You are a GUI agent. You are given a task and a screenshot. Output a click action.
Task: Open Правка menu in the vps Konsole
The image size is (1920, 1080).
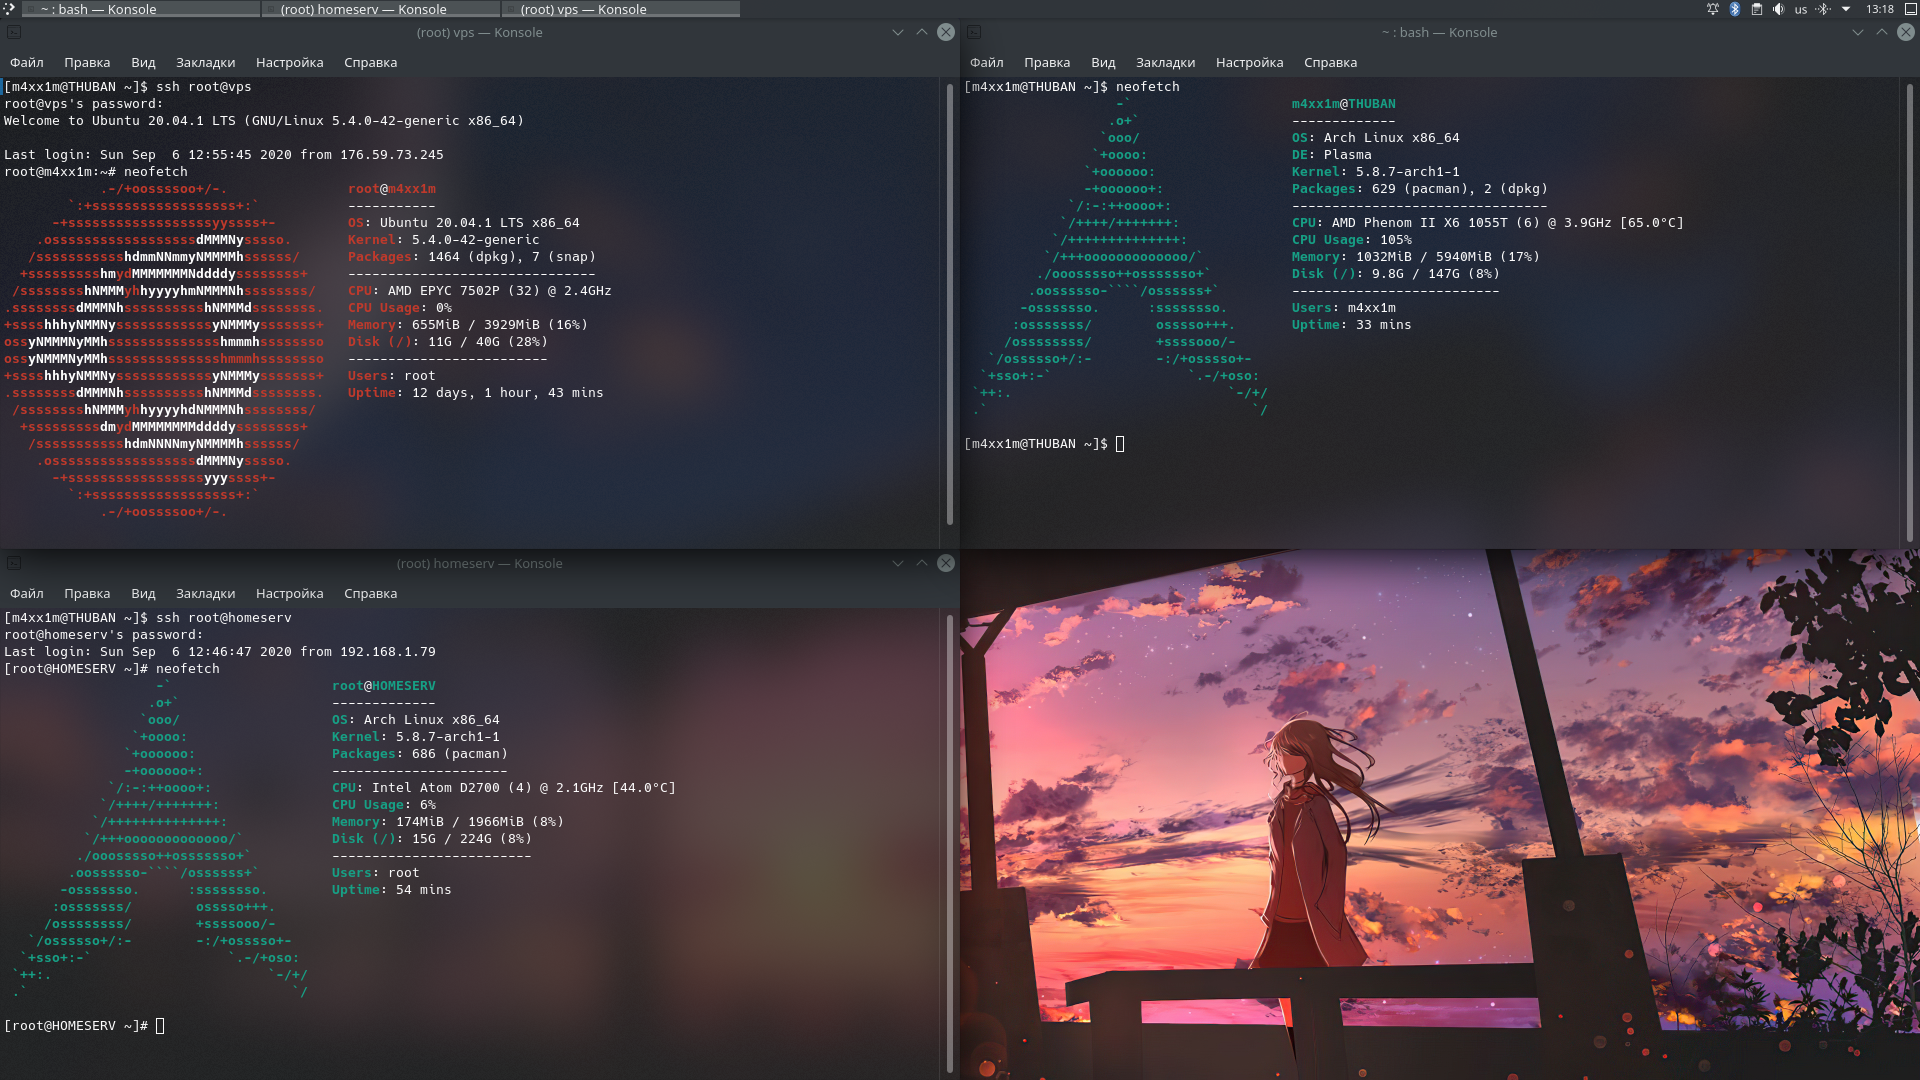click(87, 62)
